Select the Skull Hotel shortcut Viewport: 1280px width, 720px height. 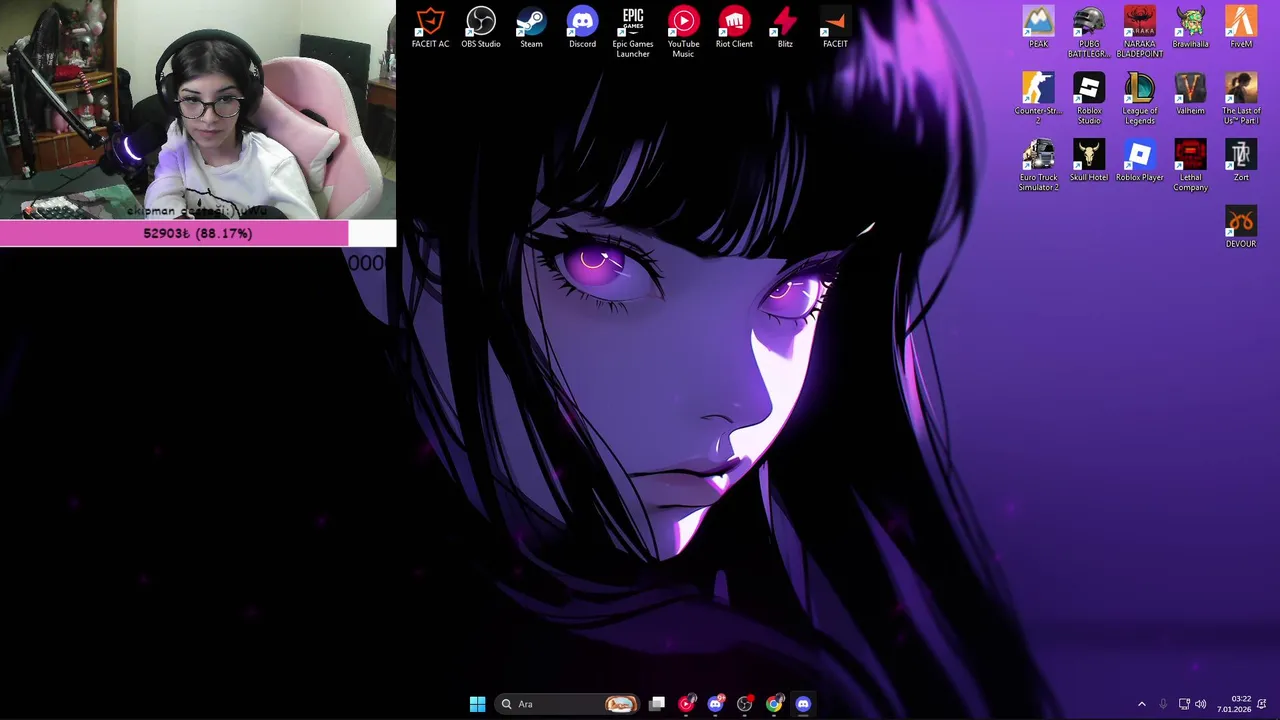(1089, 161)
